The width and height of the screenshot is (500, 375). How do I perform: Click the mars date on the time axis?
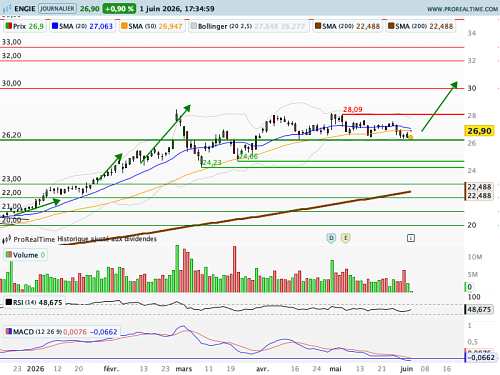tap(184, 369)
